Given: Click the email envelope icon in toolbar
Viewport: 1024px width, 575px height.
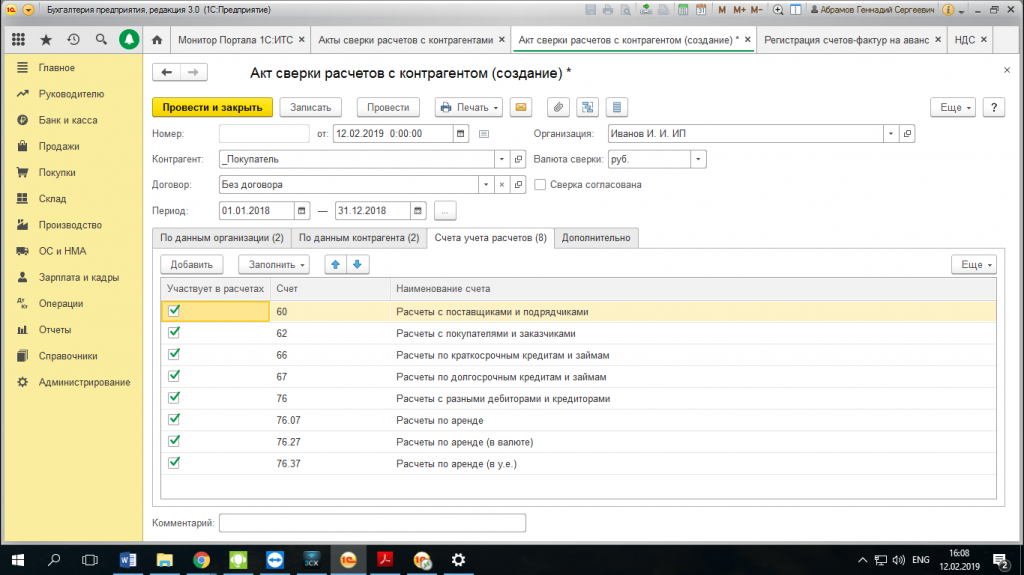Looking at the screenshot, I should tap(520, 107).
